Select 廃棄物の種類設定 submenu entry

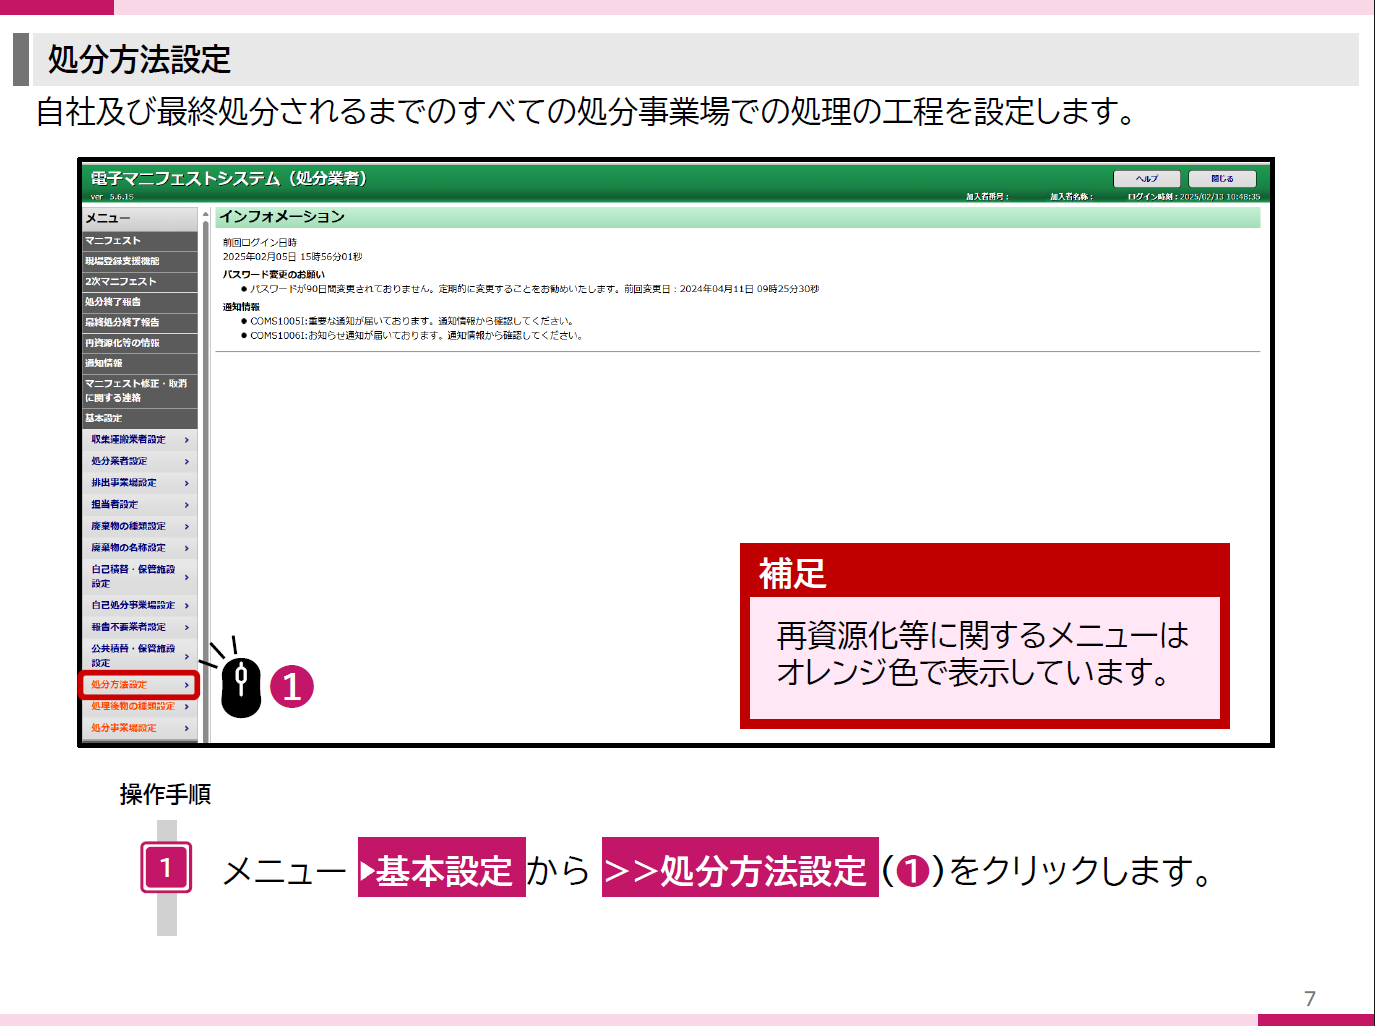[x=140, y=526]
